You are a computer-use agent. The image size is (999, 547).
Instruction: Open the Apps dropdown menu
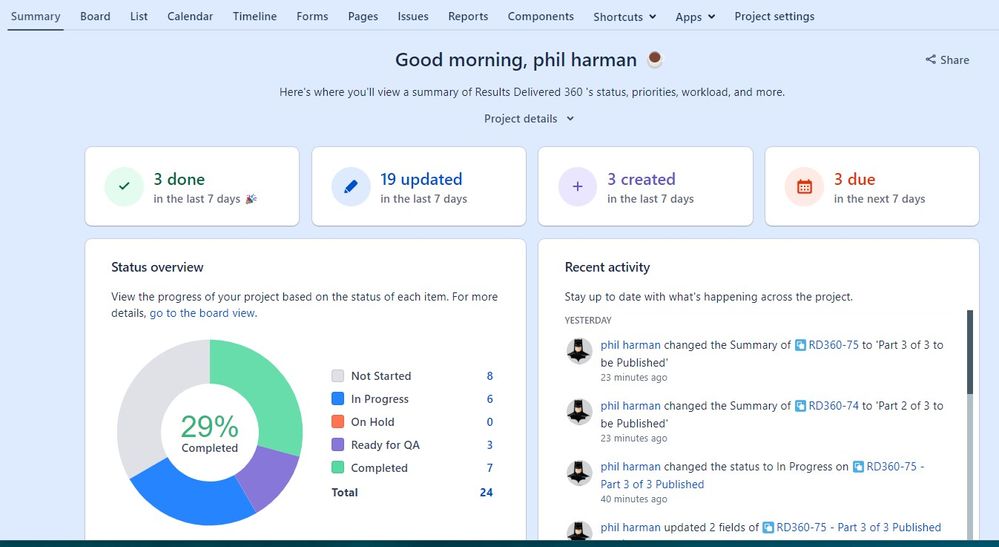point(695,17)
